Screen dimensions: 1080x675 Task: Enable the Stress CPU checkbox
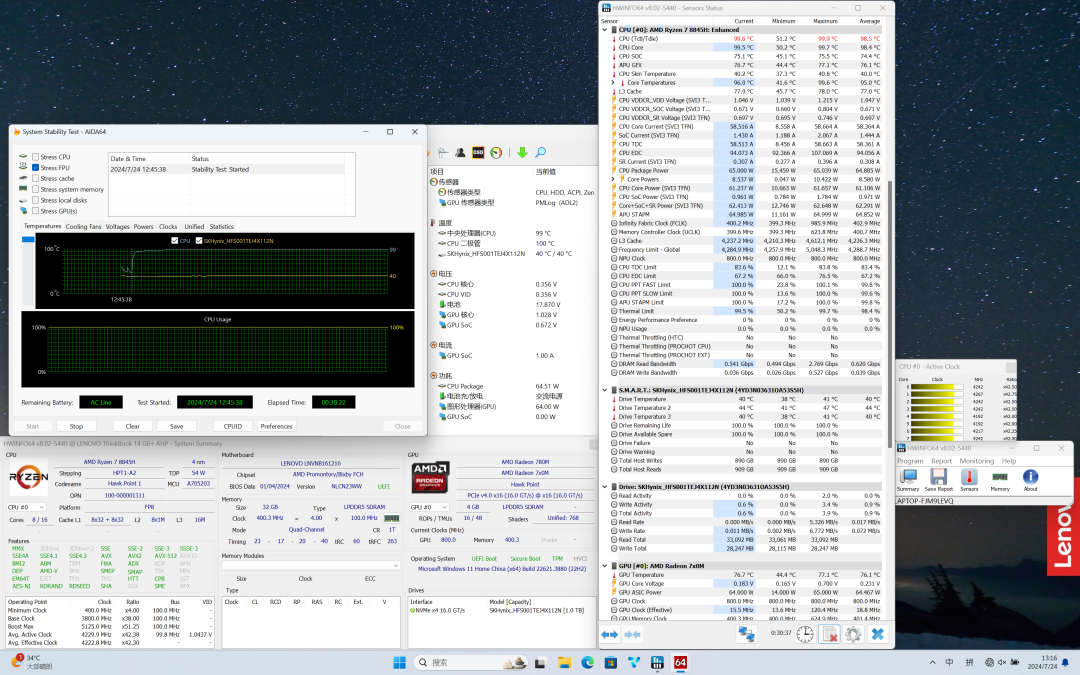[x=36, y=157]
